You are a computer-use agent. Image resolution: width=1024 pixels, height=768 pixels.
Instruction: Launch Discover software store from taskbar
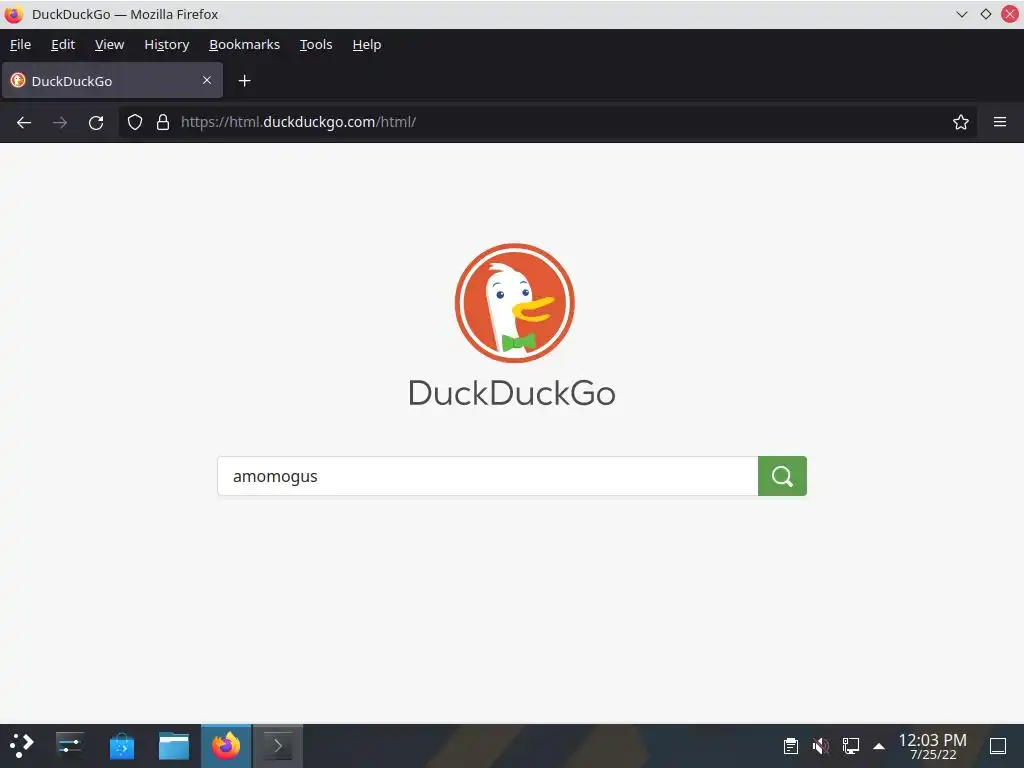pos(121,746)
